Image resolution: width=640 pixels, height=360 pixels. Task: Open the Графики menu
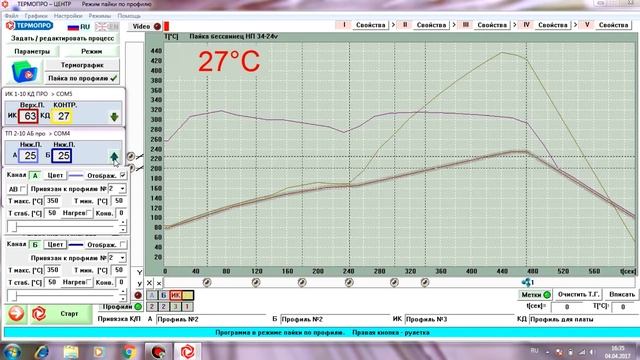36,16
